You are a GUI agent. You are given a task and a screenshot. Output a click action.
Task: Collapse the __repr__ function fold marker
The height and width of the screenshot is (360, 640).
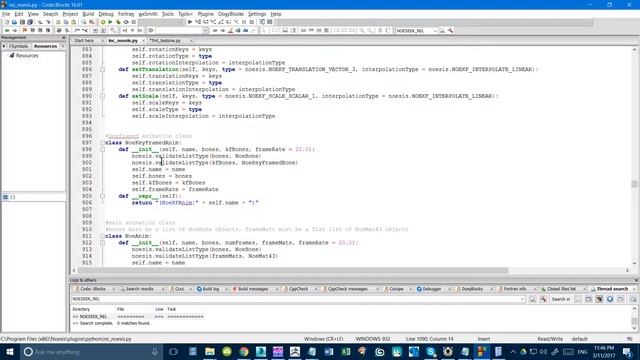(x=102, y=196)
